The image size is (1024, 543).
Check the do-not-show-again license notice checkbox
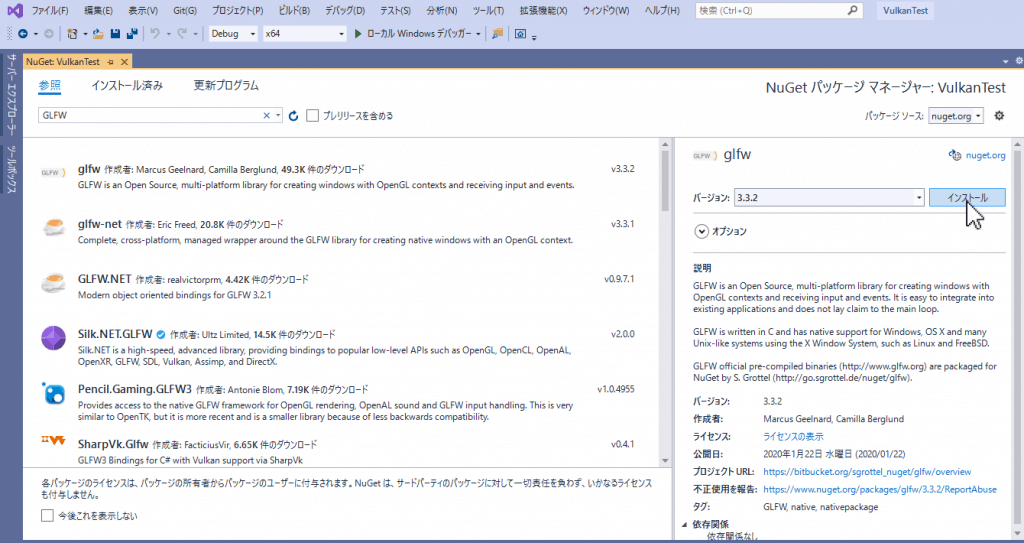pos(47,516)
